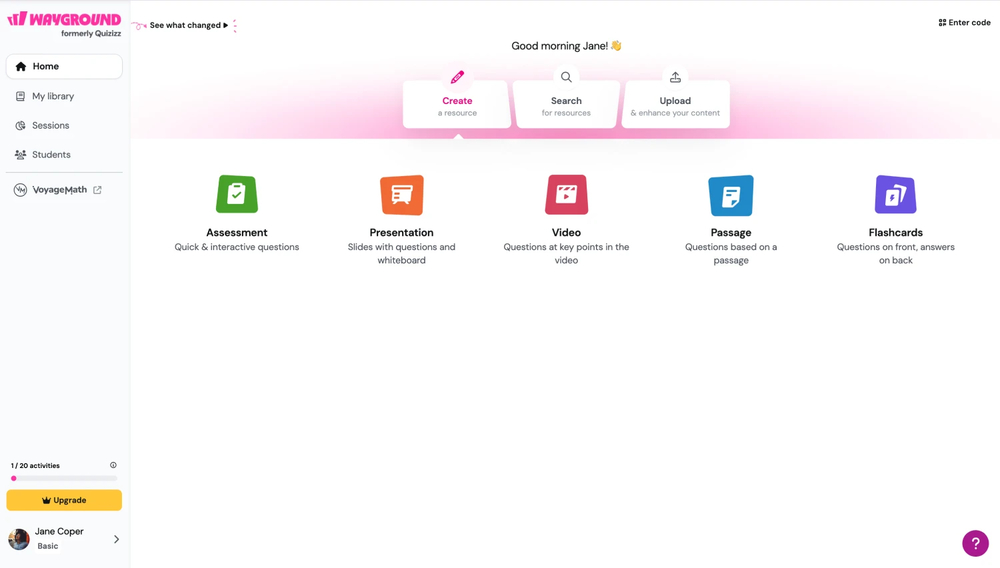Image resolution: width=1000 pixels, height=568 pixels.
Task: Open My library in the sidebar
Action: coord(53,96)
